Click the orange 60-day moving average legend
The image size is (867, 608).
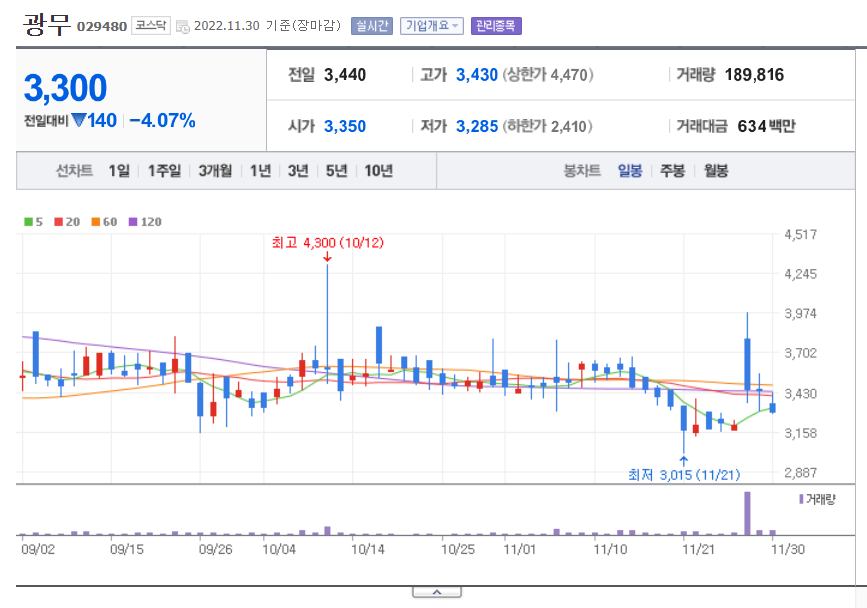[104, 222]
